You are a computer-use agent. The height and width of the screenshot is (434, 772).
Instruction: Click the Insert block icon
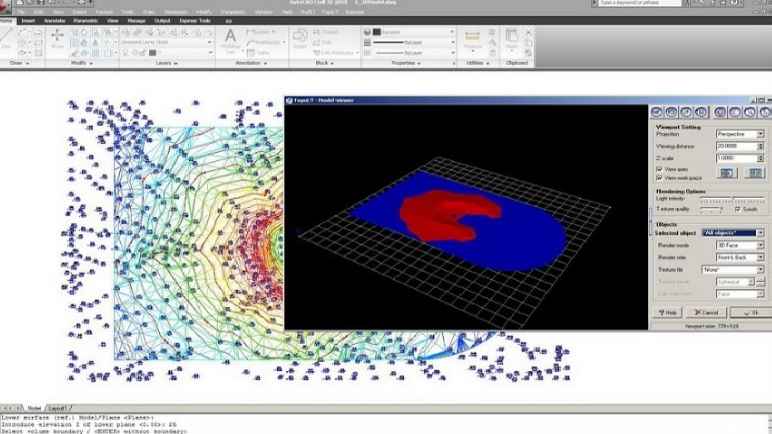[x=300, y=39]
